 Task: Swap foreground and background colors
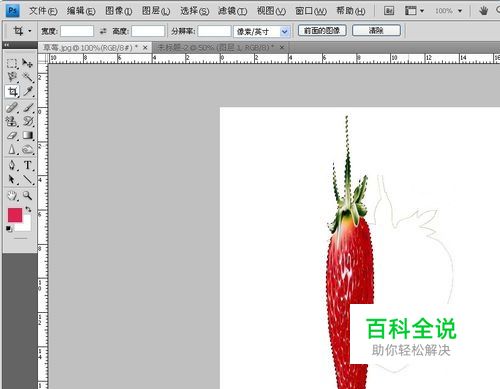click(x=28, y=209)
